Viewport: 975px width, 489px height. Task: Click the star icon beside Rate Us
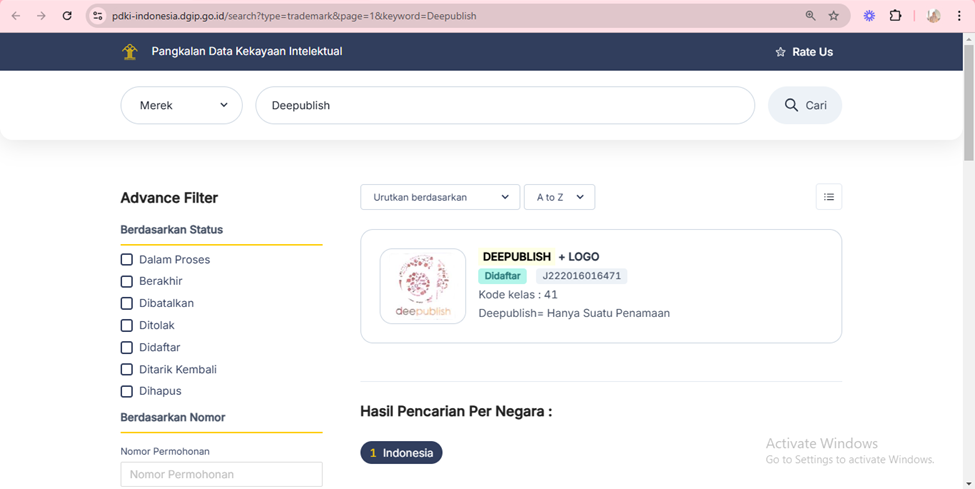click(780, 52)
